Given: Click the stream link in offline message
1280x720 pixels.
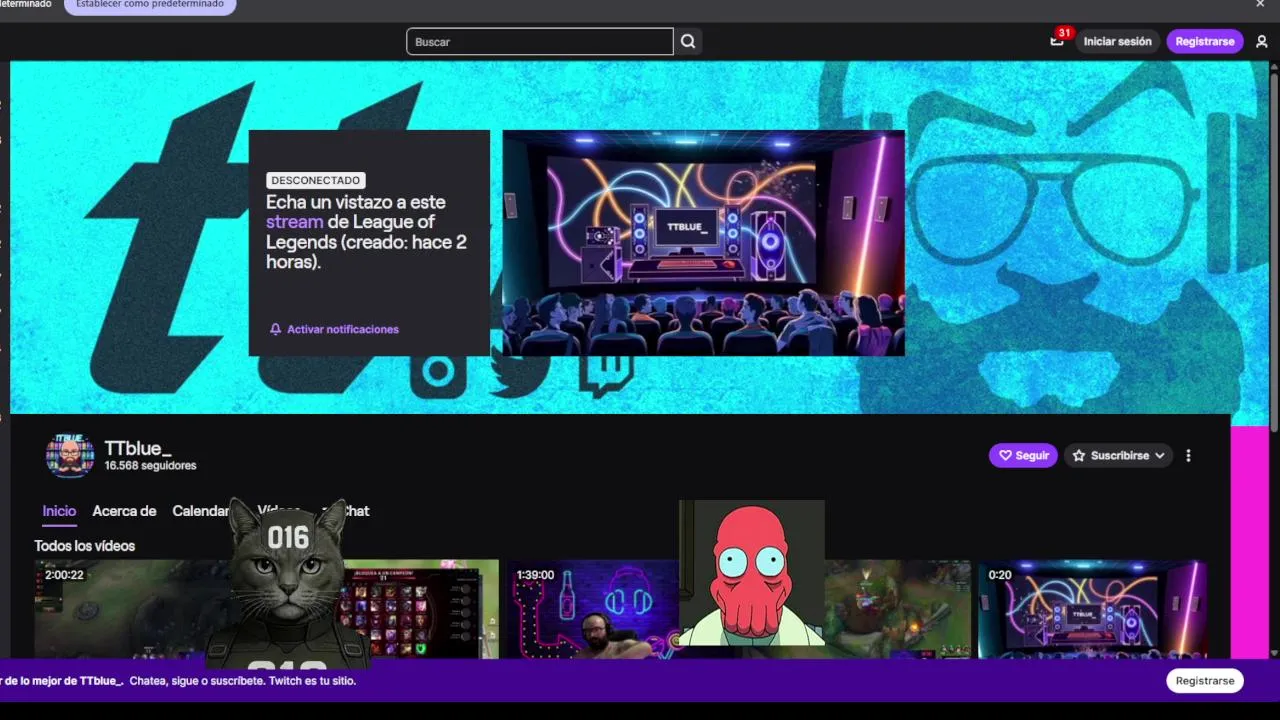Looking at the screenshot, I should point(294,222).
